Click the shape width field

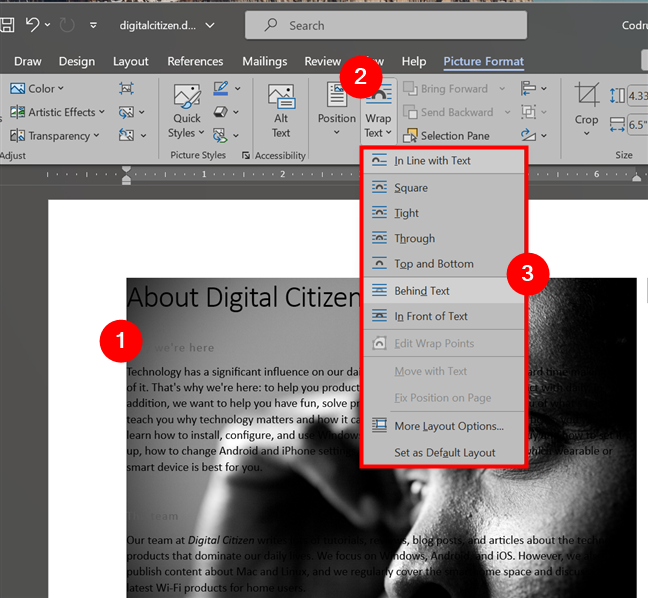(637, 124)
